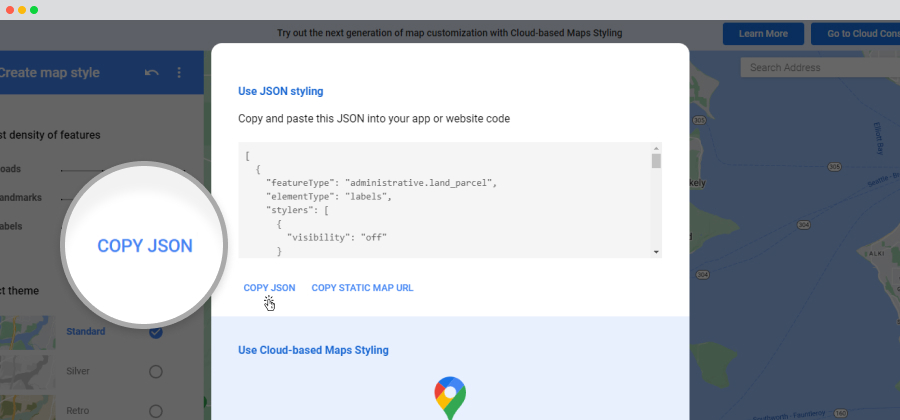
Task: Click the undo arrow in Create map style header
Action: tap(152, 73)
